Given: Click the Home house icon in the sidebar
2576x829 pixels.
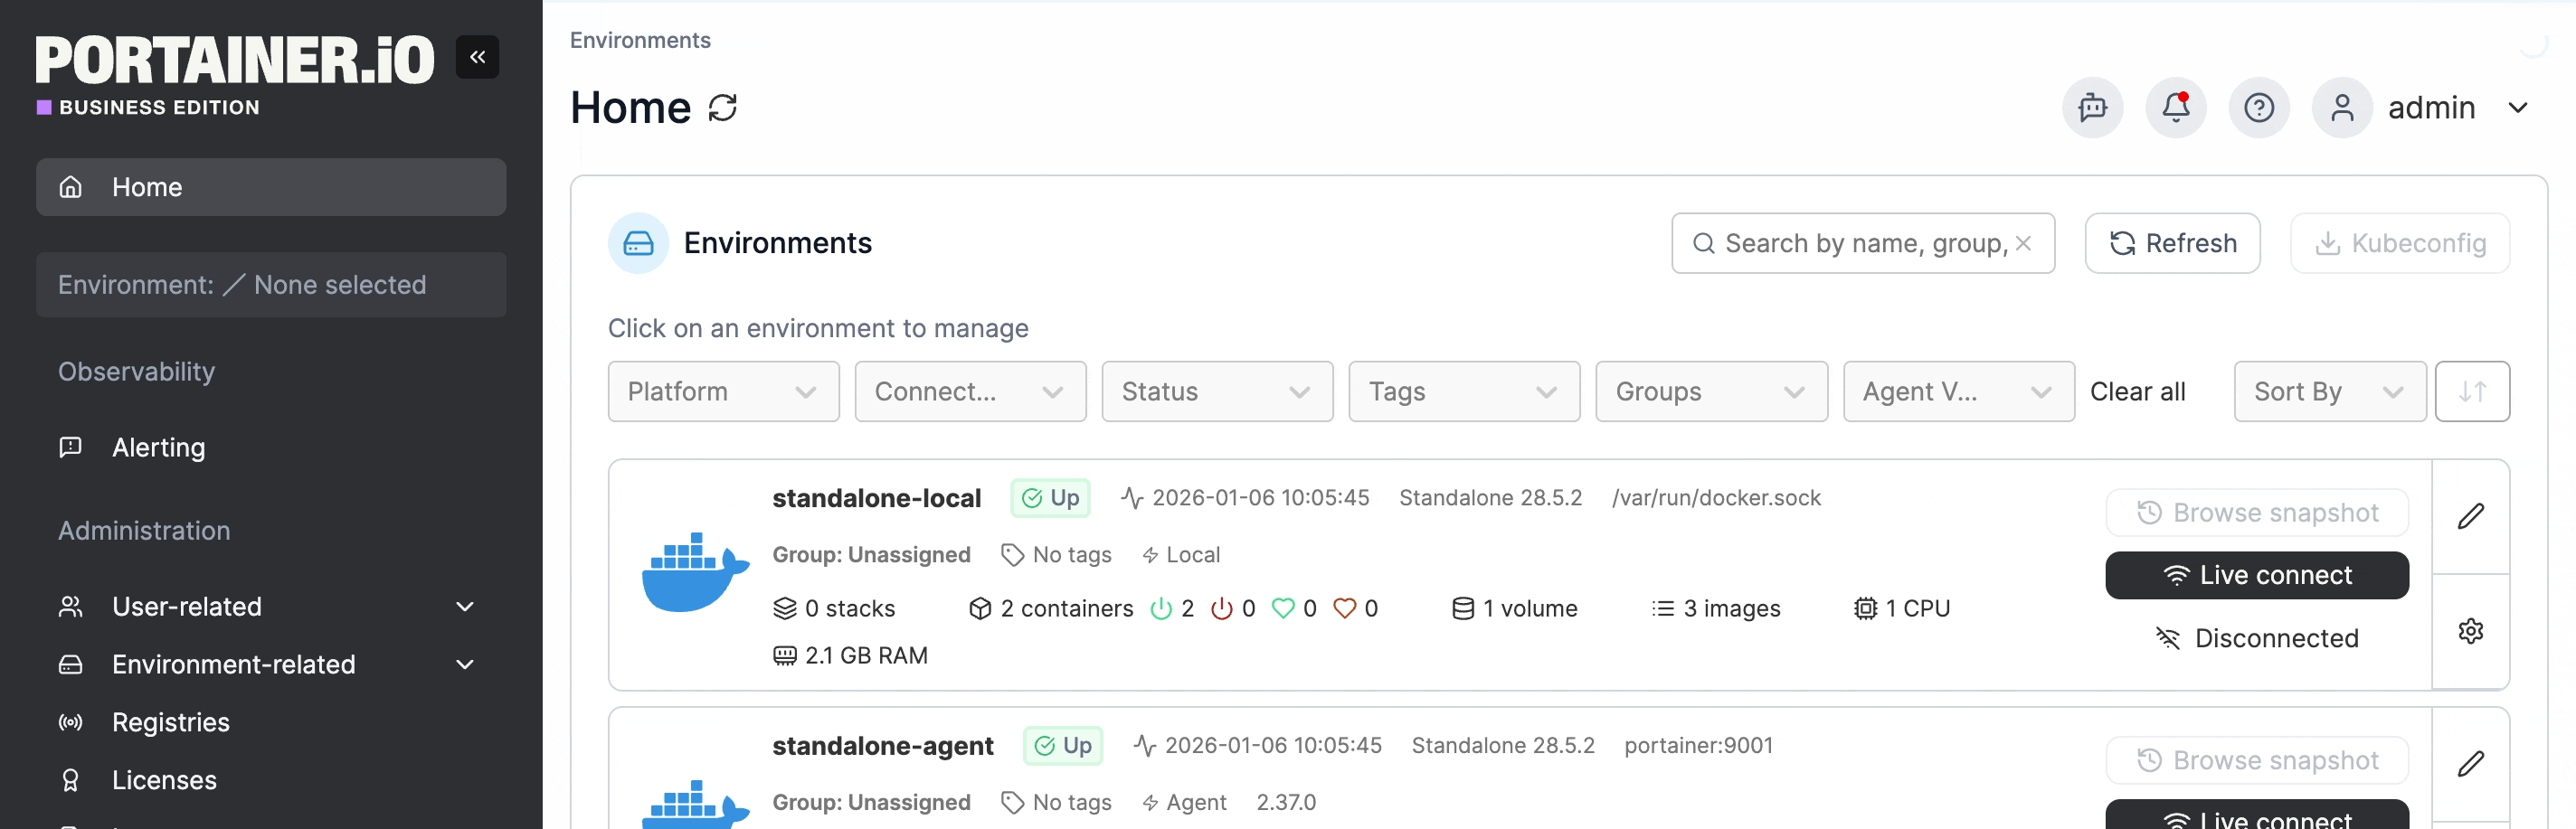Looking at the screenshot, I should point(70,187).
